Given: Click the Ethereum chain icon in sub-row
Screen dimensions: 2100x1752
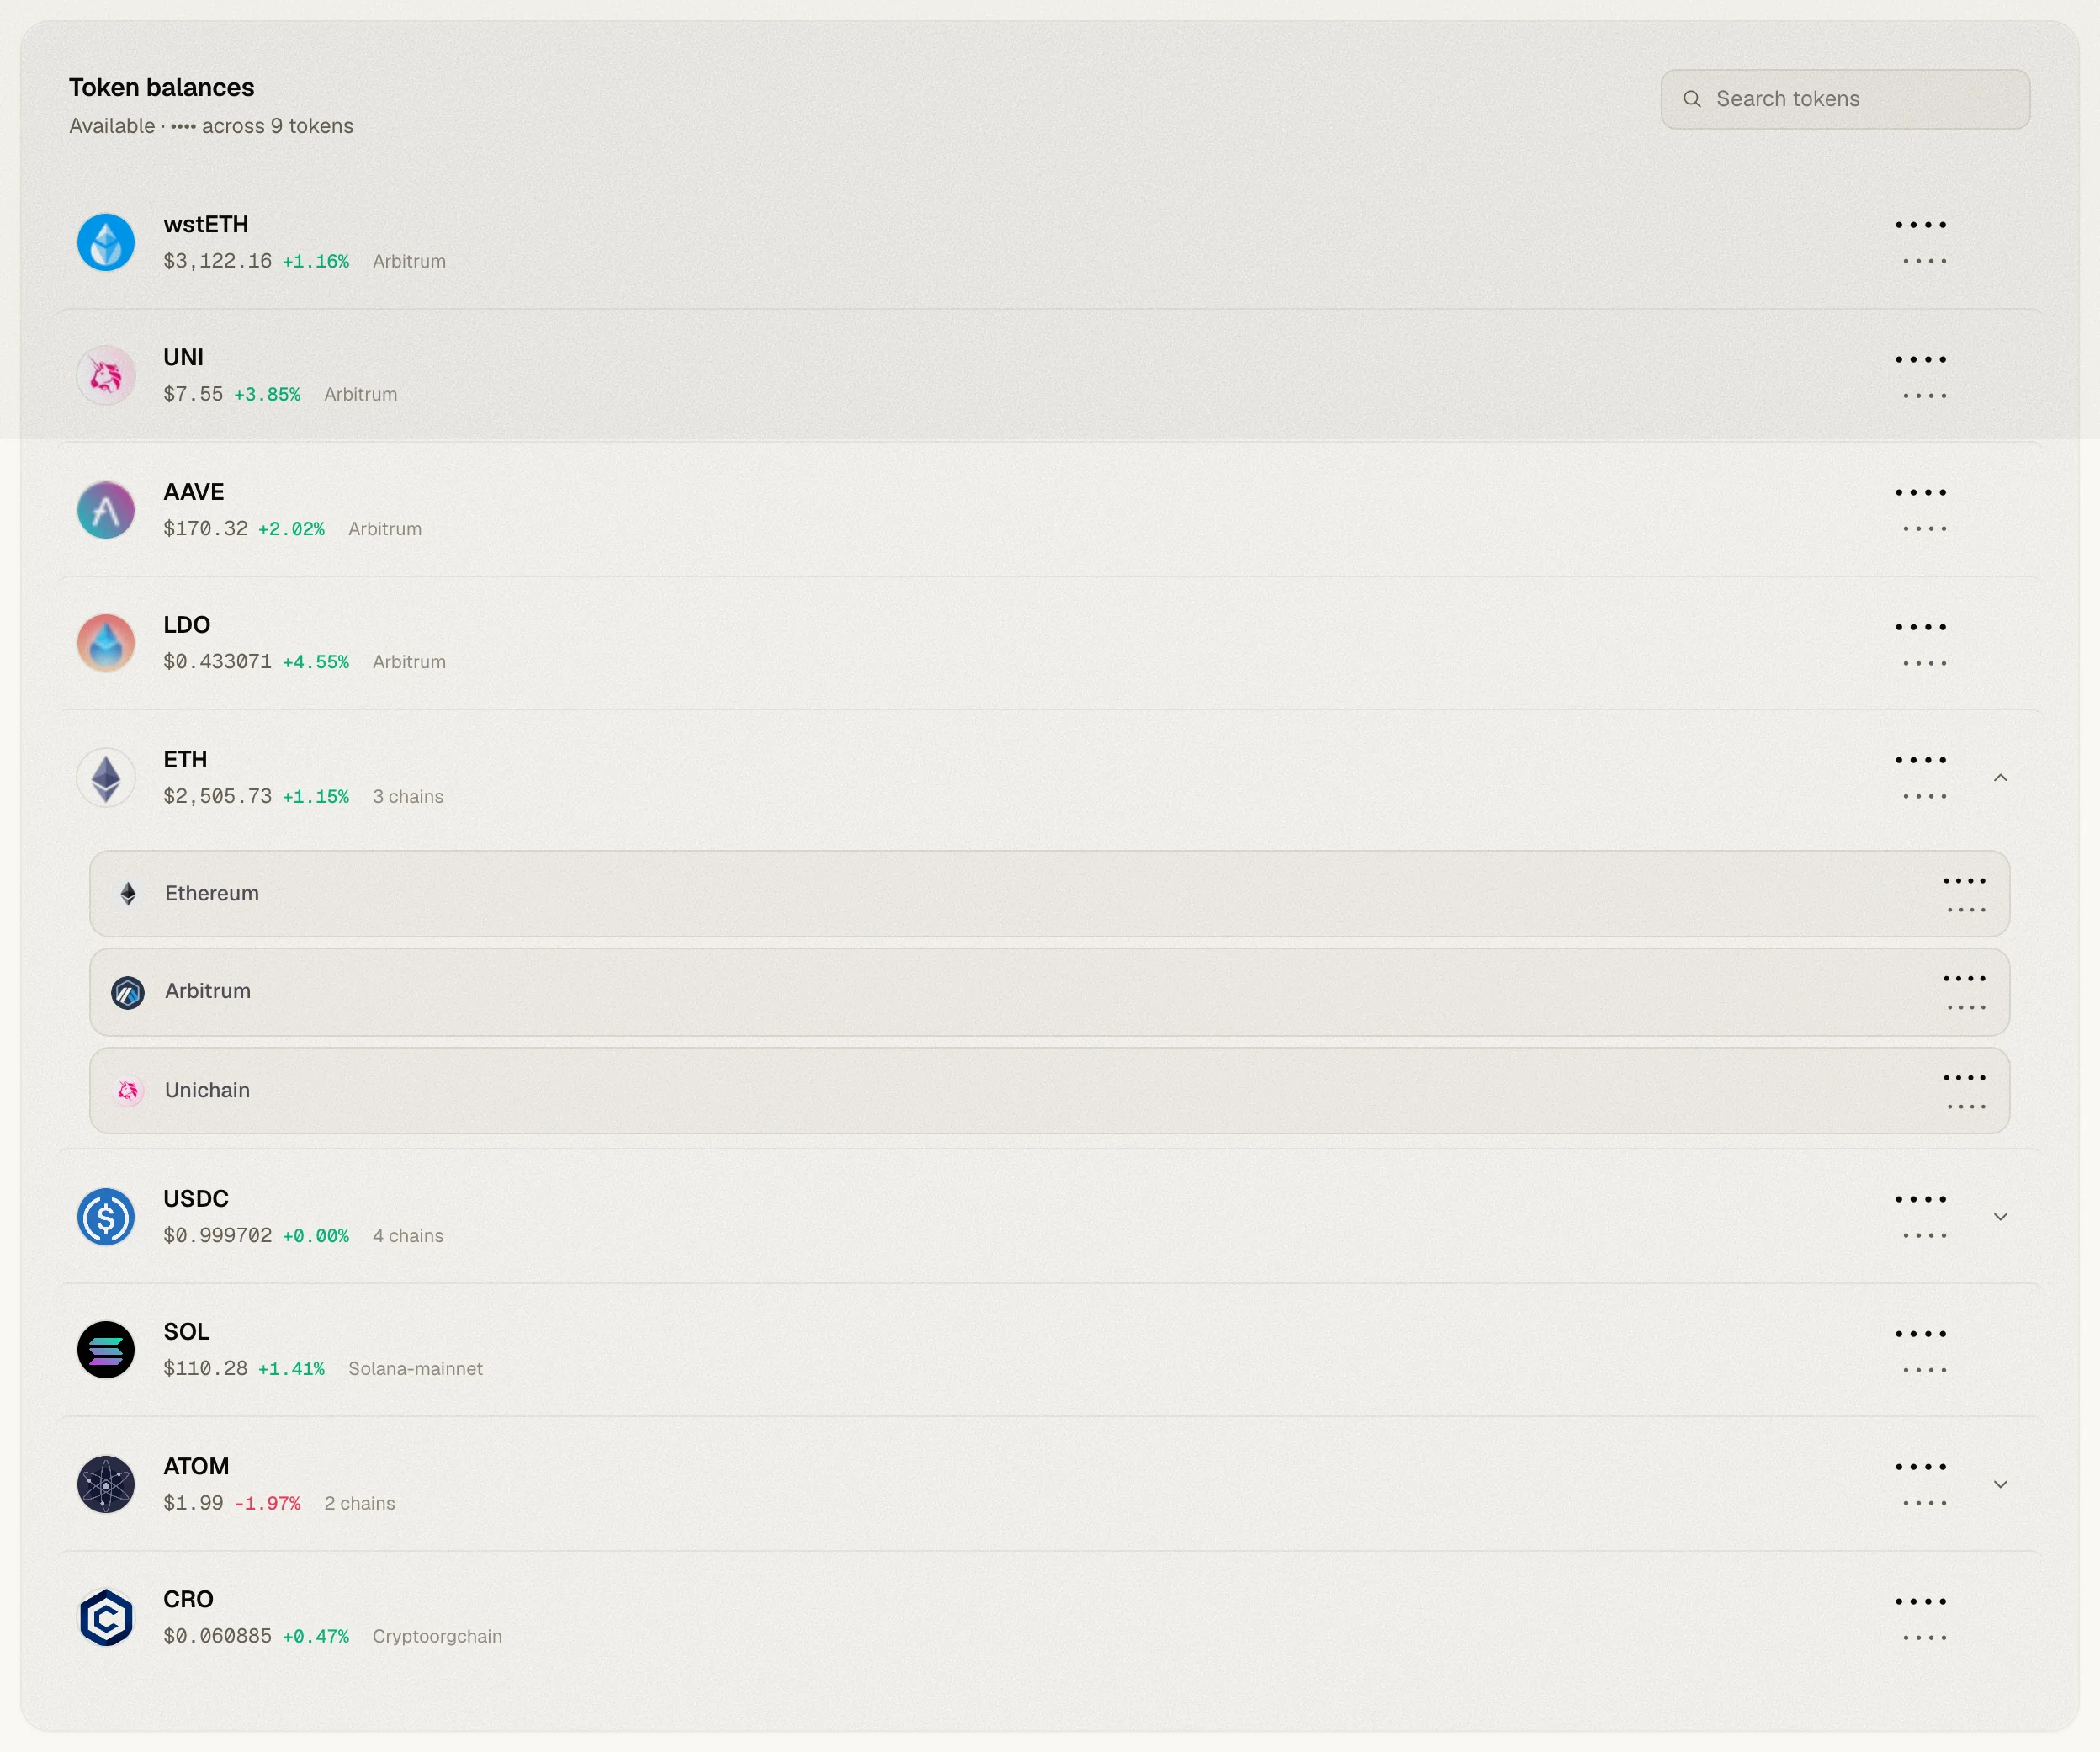Looking at the screenshot, I should pos(128,894).
